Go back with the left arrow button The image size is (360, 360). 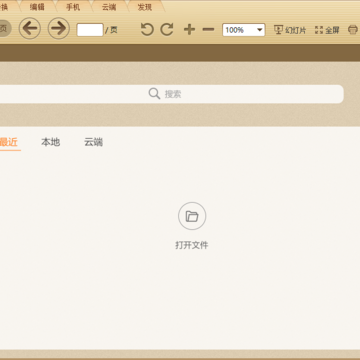tap(30, 28)
